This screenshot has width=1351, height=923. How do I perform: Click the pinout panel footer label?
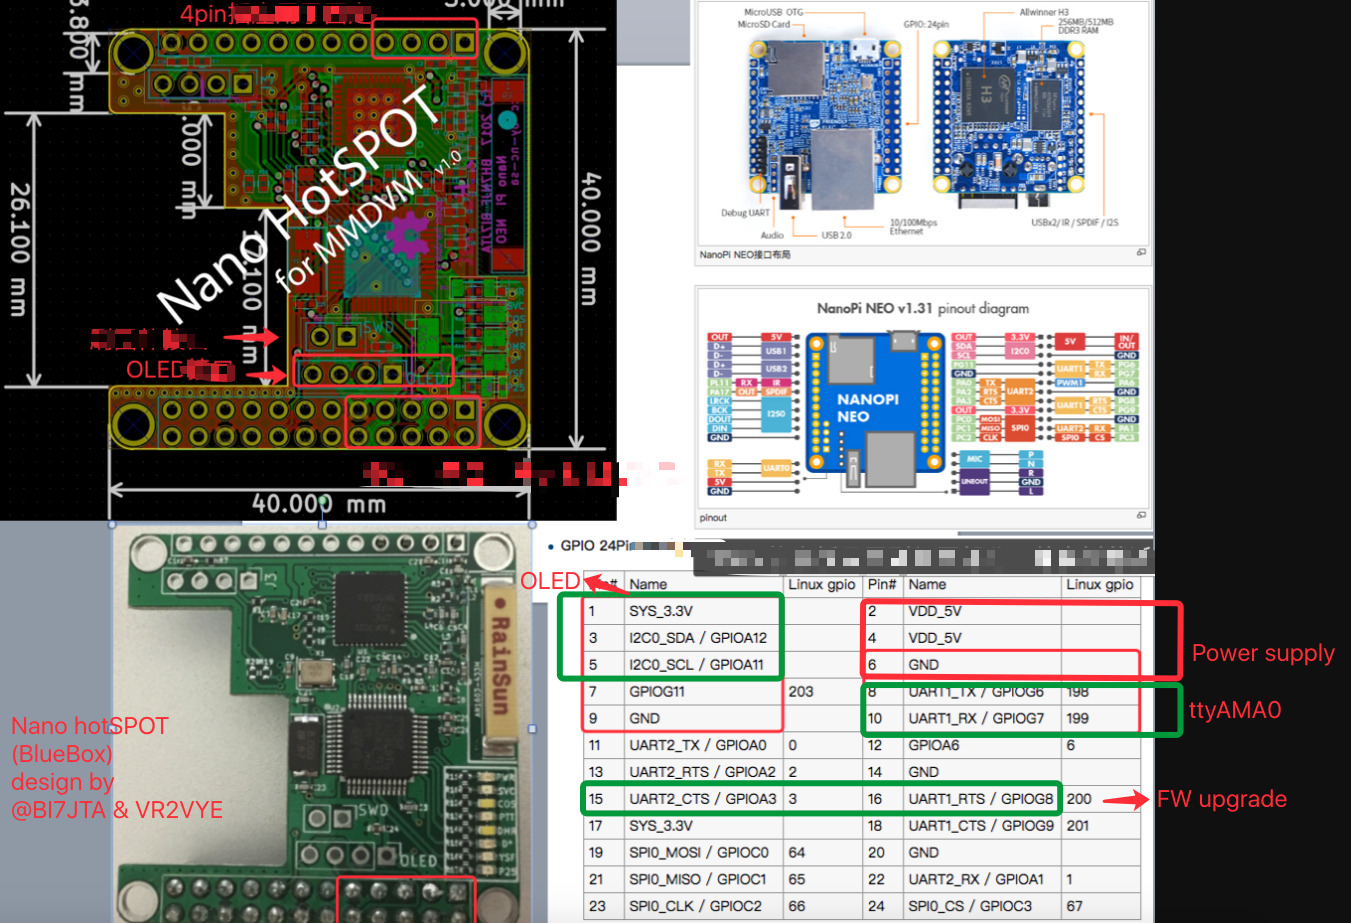pos(714,517)
